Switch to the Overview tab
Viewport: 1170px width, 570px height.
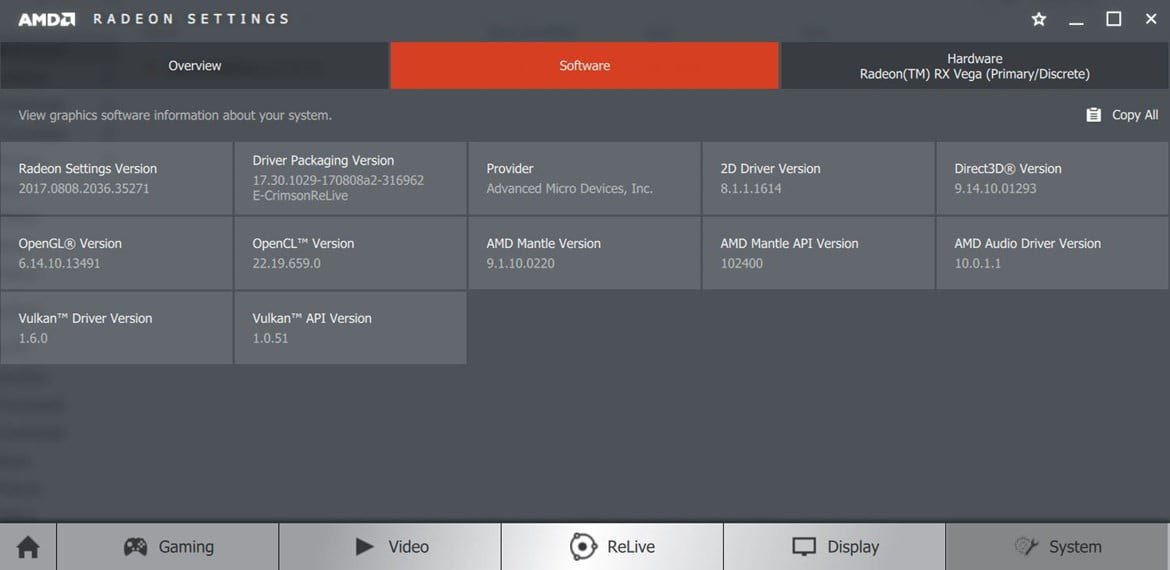click(x=194, y=66)
